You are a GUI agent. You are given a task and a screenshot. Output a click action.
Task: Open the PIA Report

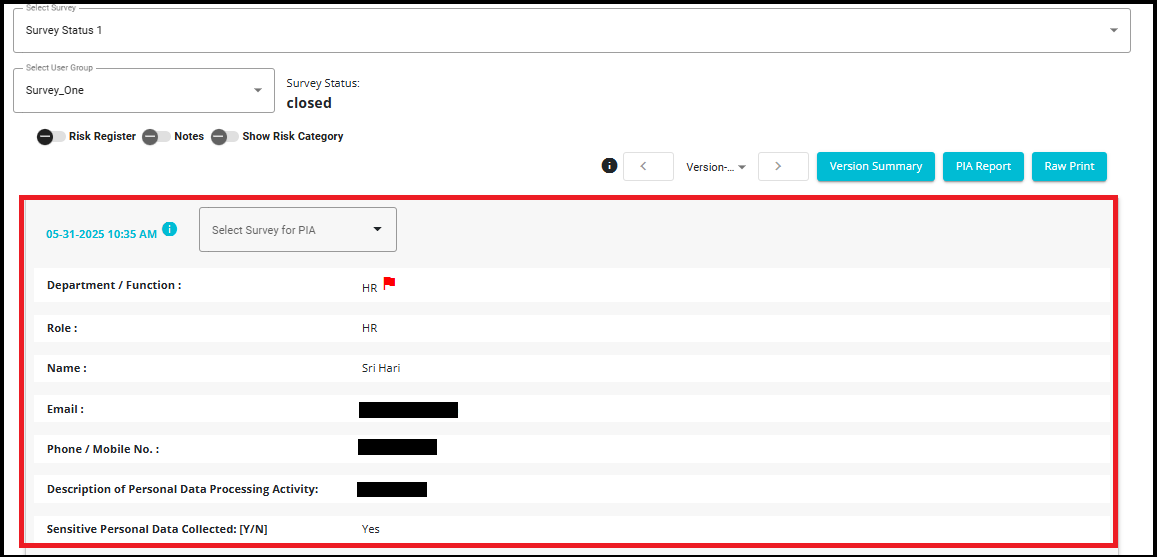click(x=983, y=167)
